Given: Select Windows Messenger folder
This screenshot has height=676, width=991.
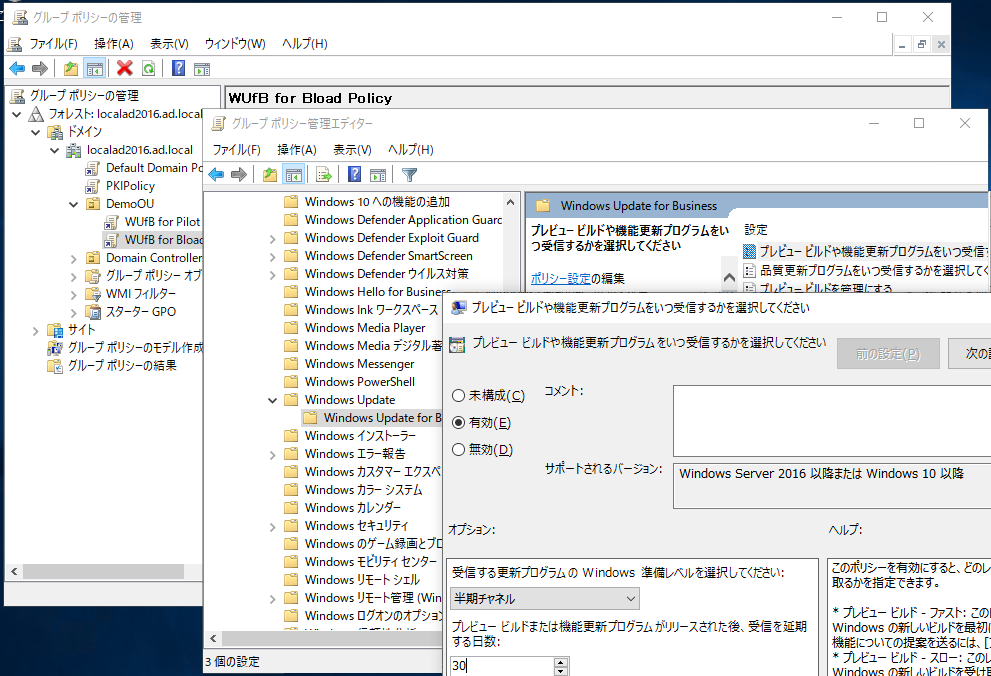Looking at the screenshot, I should click(349, 364).
